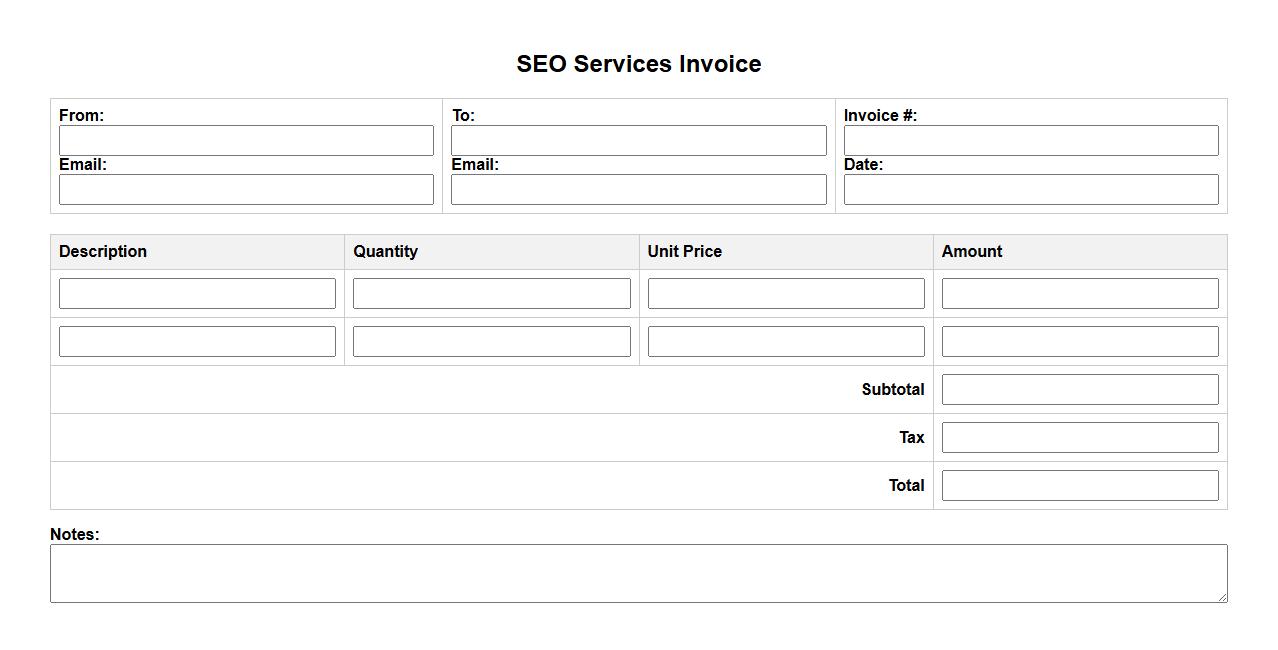
Task: Select the Invoice # input field
Action: [x=1030, y=140]
